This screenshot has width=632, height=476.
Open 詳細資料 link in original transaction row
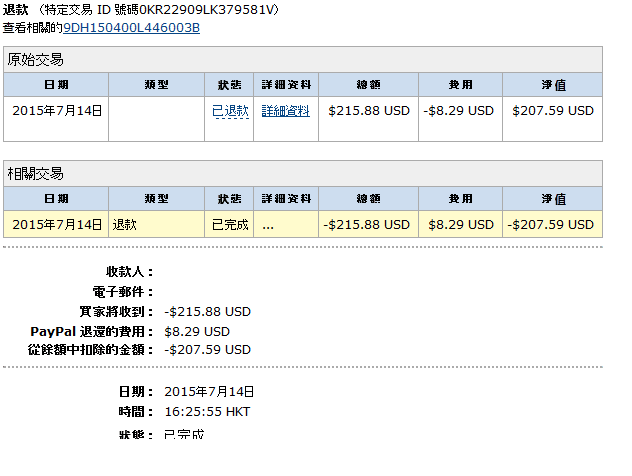pyautogui.click(x=285, y=111)
